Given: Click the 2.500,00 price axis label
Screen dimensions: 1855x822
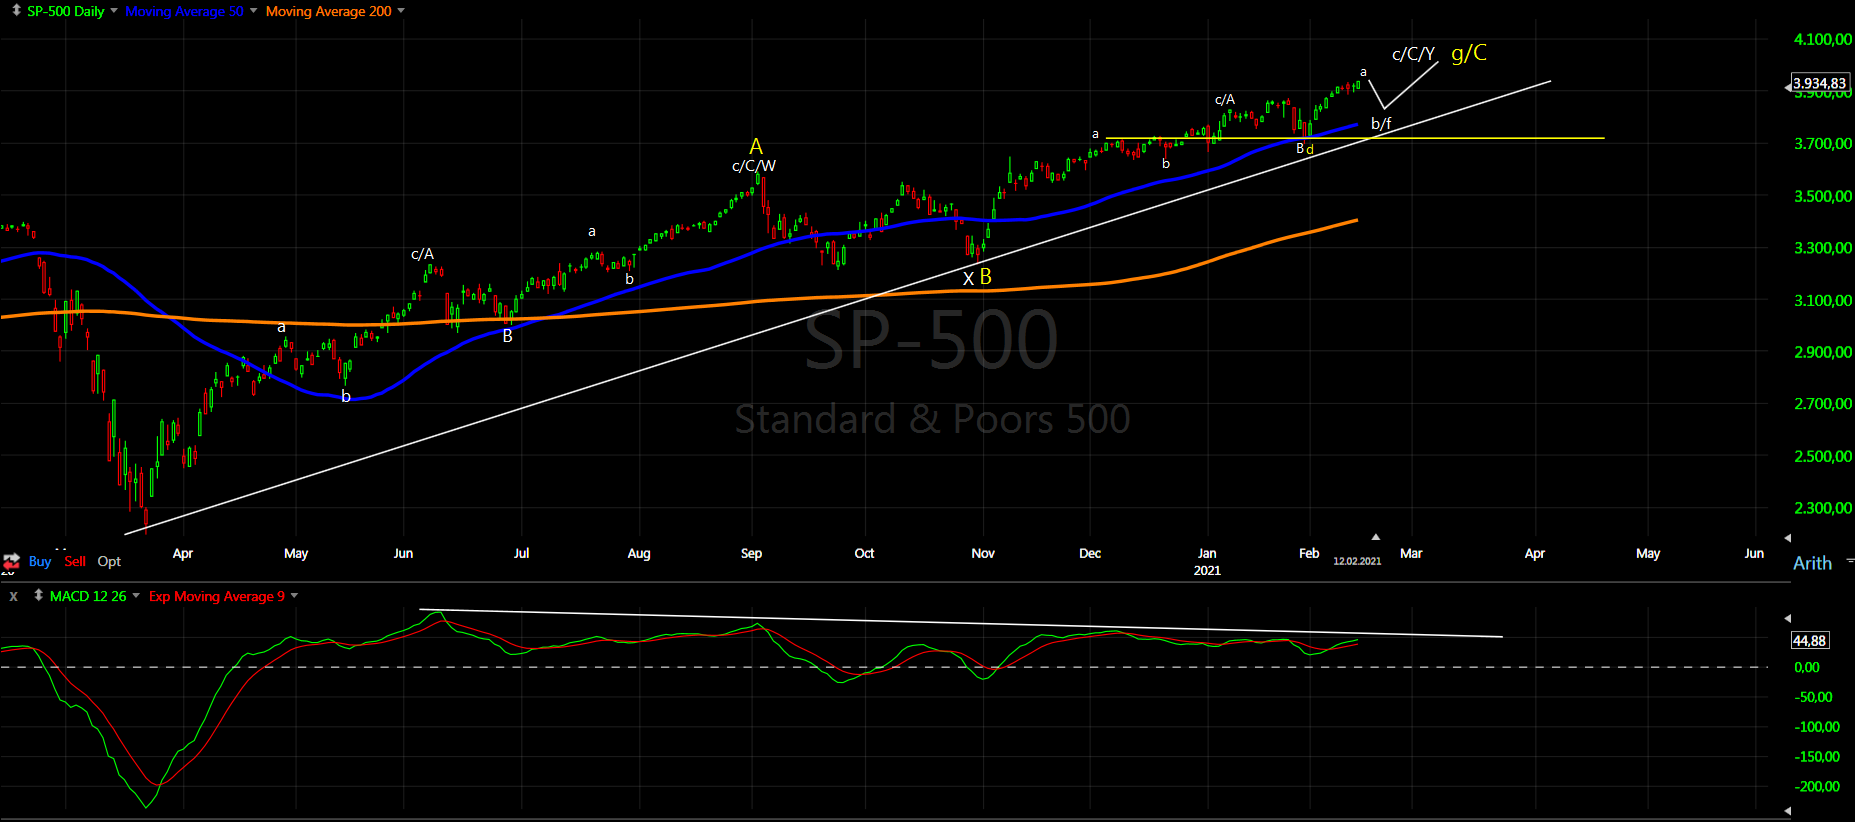Looking at the screenshot, I should [x=1823, y=455].
